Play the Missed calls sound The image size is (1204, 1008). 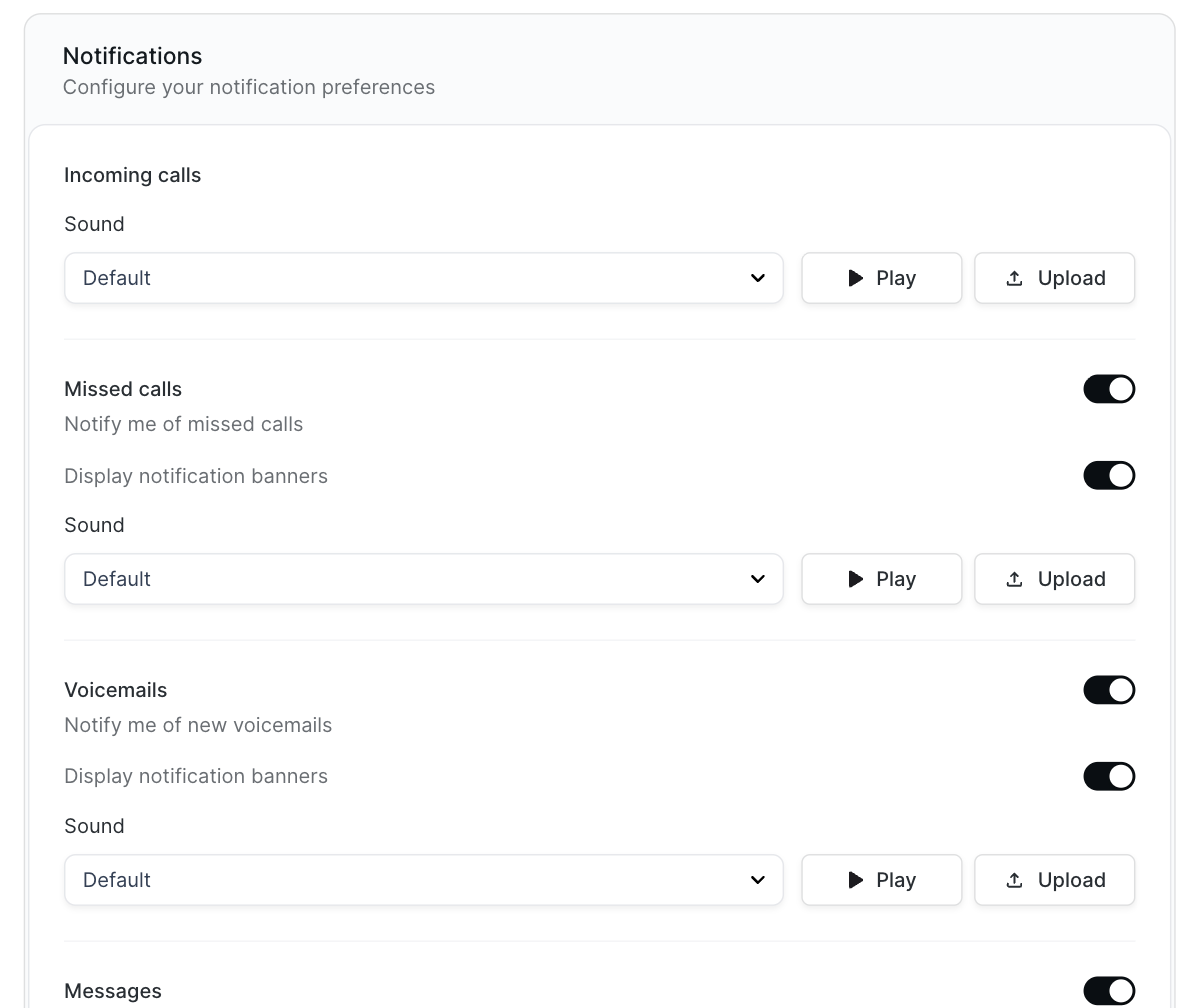(x=882, y=579)
